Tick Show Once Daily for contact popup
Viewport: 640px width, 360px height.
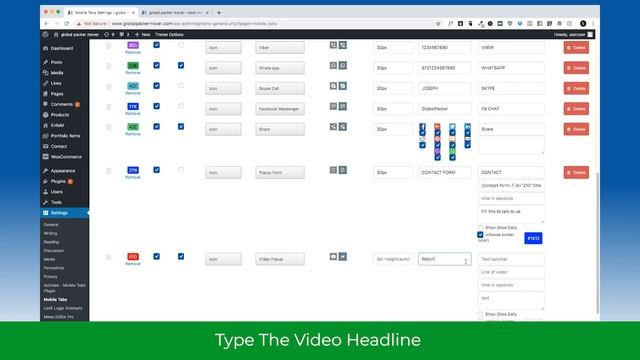[x=480, y=227]
